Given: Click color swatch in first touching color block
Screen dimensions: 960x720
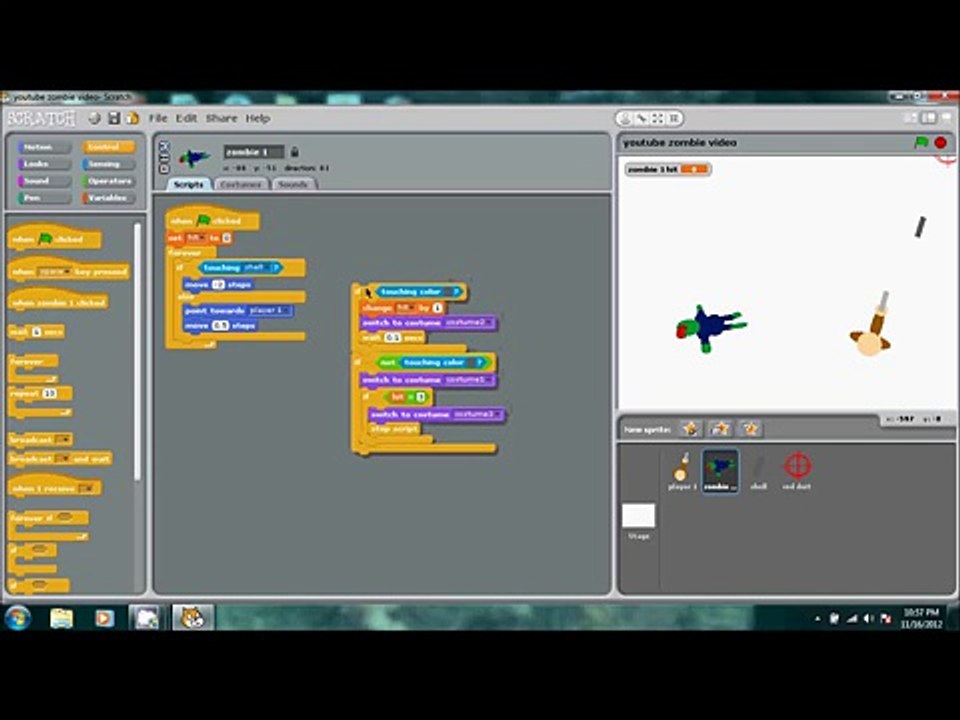Looking at the screenshot, I should point(451,292).
